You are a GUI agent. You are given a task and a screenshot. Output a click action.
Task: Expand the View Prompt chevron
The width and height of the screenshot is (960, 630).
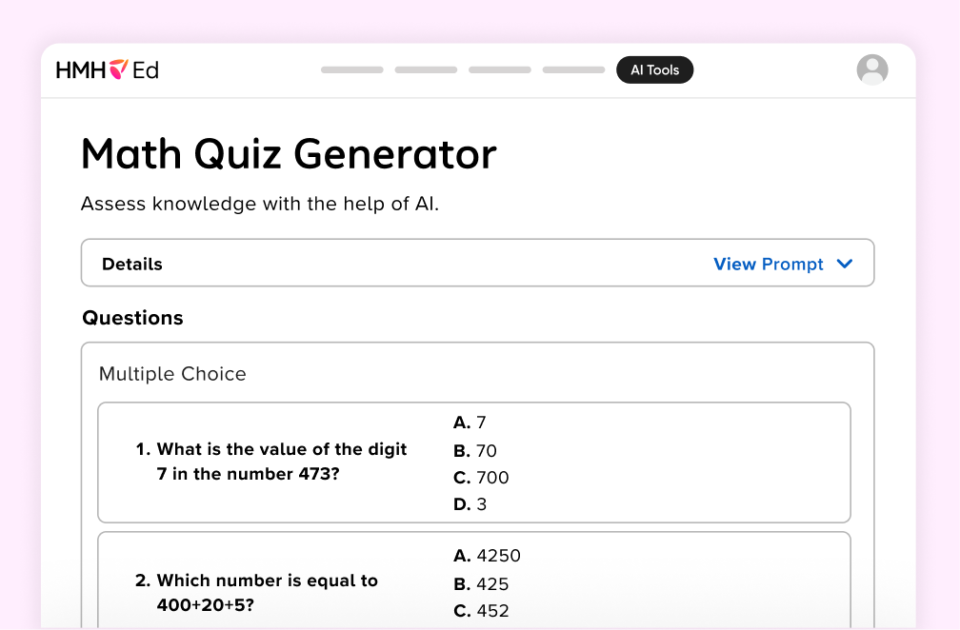pyautogui.click(x=845, y=264)
